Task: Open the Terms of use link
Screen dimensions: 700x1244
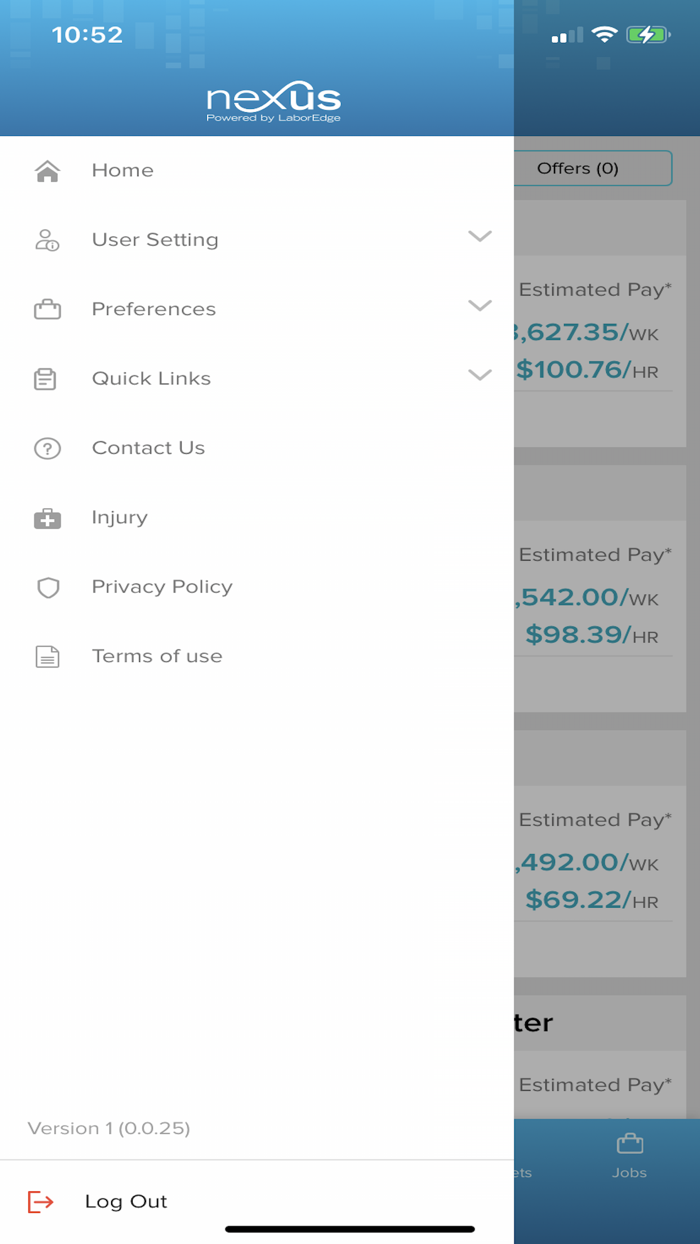Action: point(157,657)
